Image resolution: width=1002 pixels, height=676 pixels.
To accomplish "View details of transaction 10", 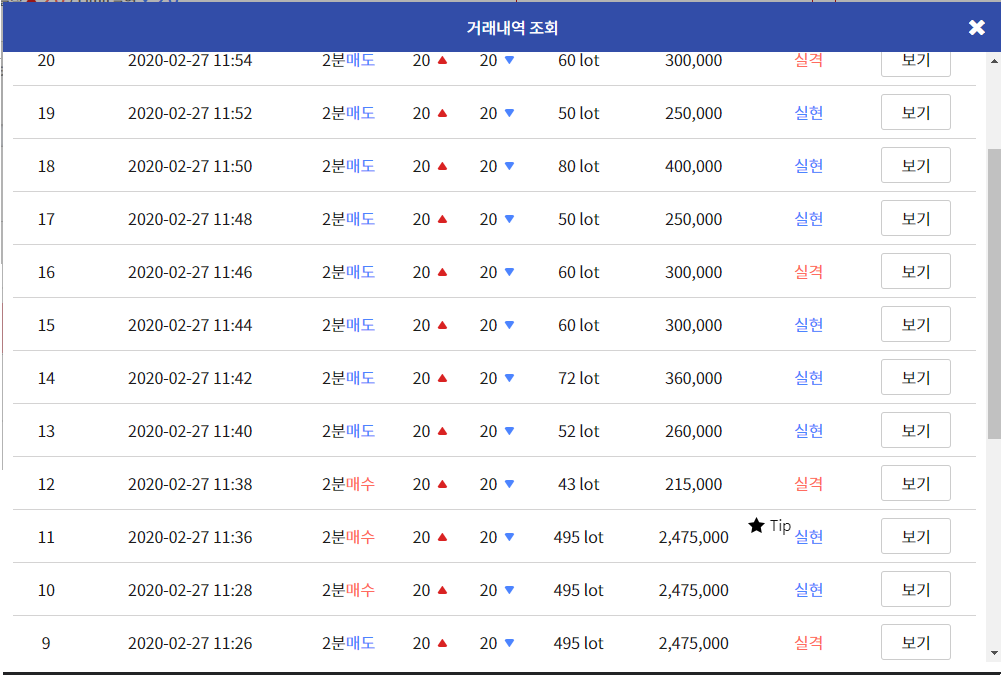I will click(915, 590).
